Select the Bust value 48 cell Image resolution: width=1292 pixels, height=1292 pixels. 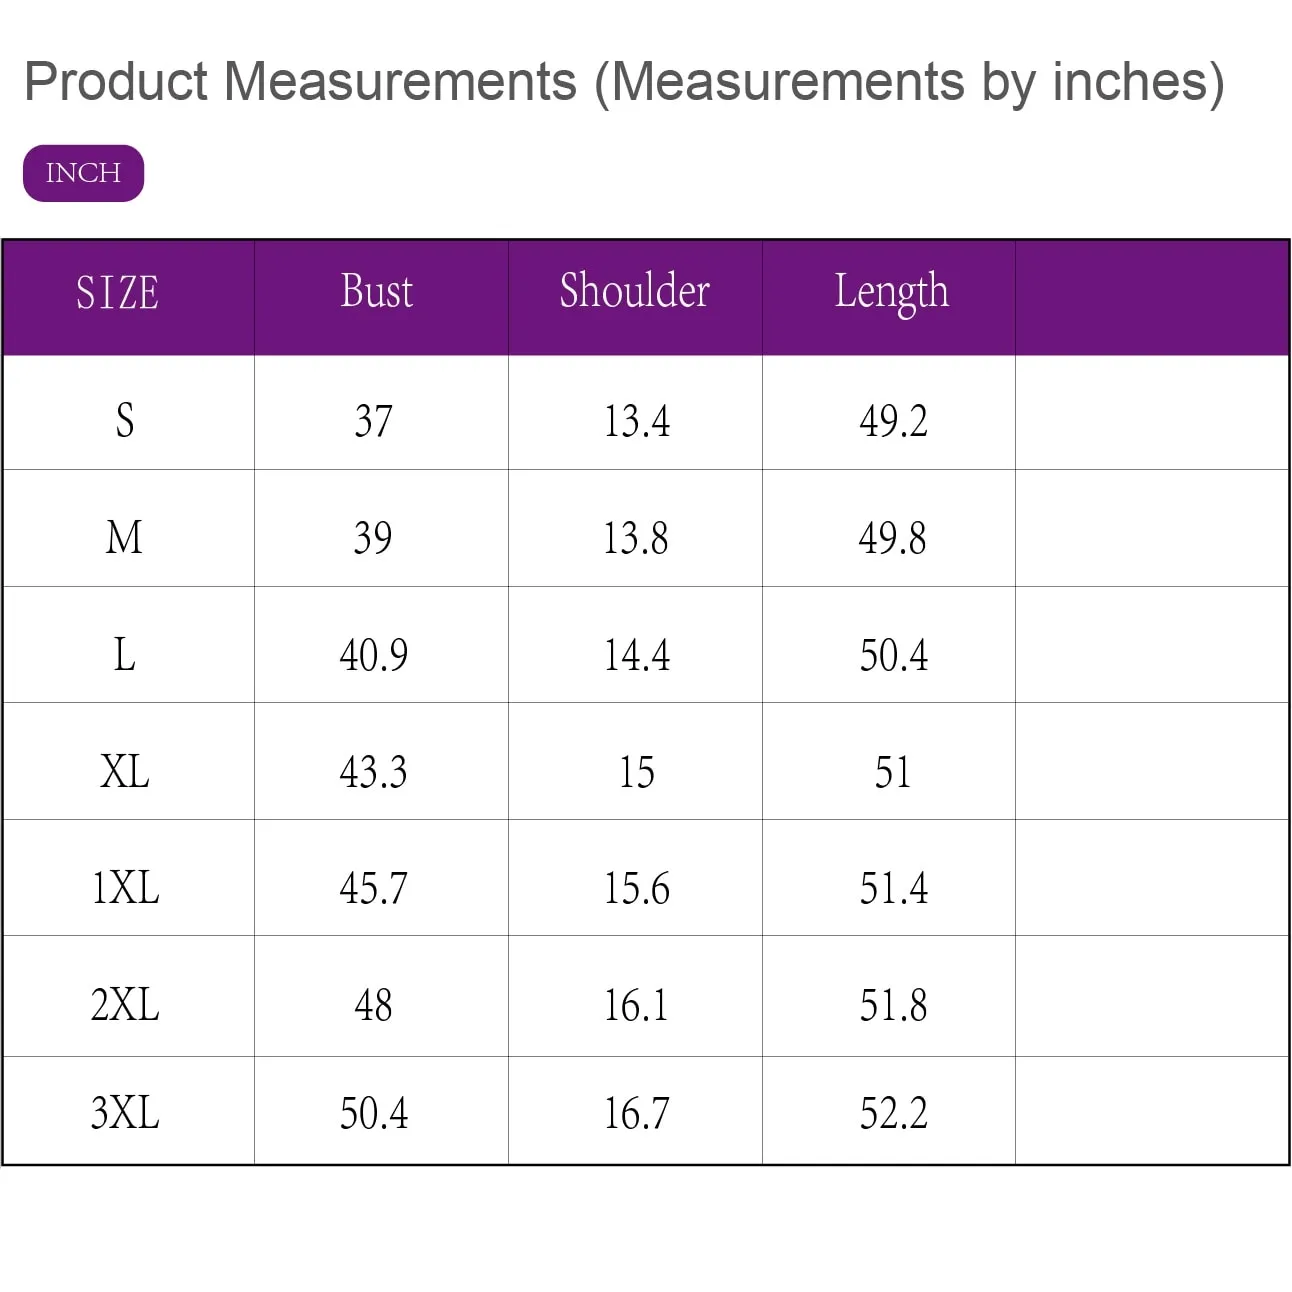tap(374, 1005)
